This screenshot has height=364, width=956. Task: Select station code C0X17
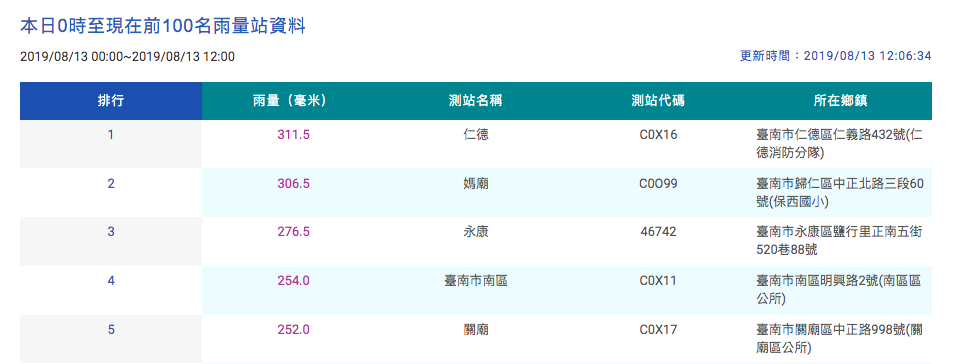658,330
